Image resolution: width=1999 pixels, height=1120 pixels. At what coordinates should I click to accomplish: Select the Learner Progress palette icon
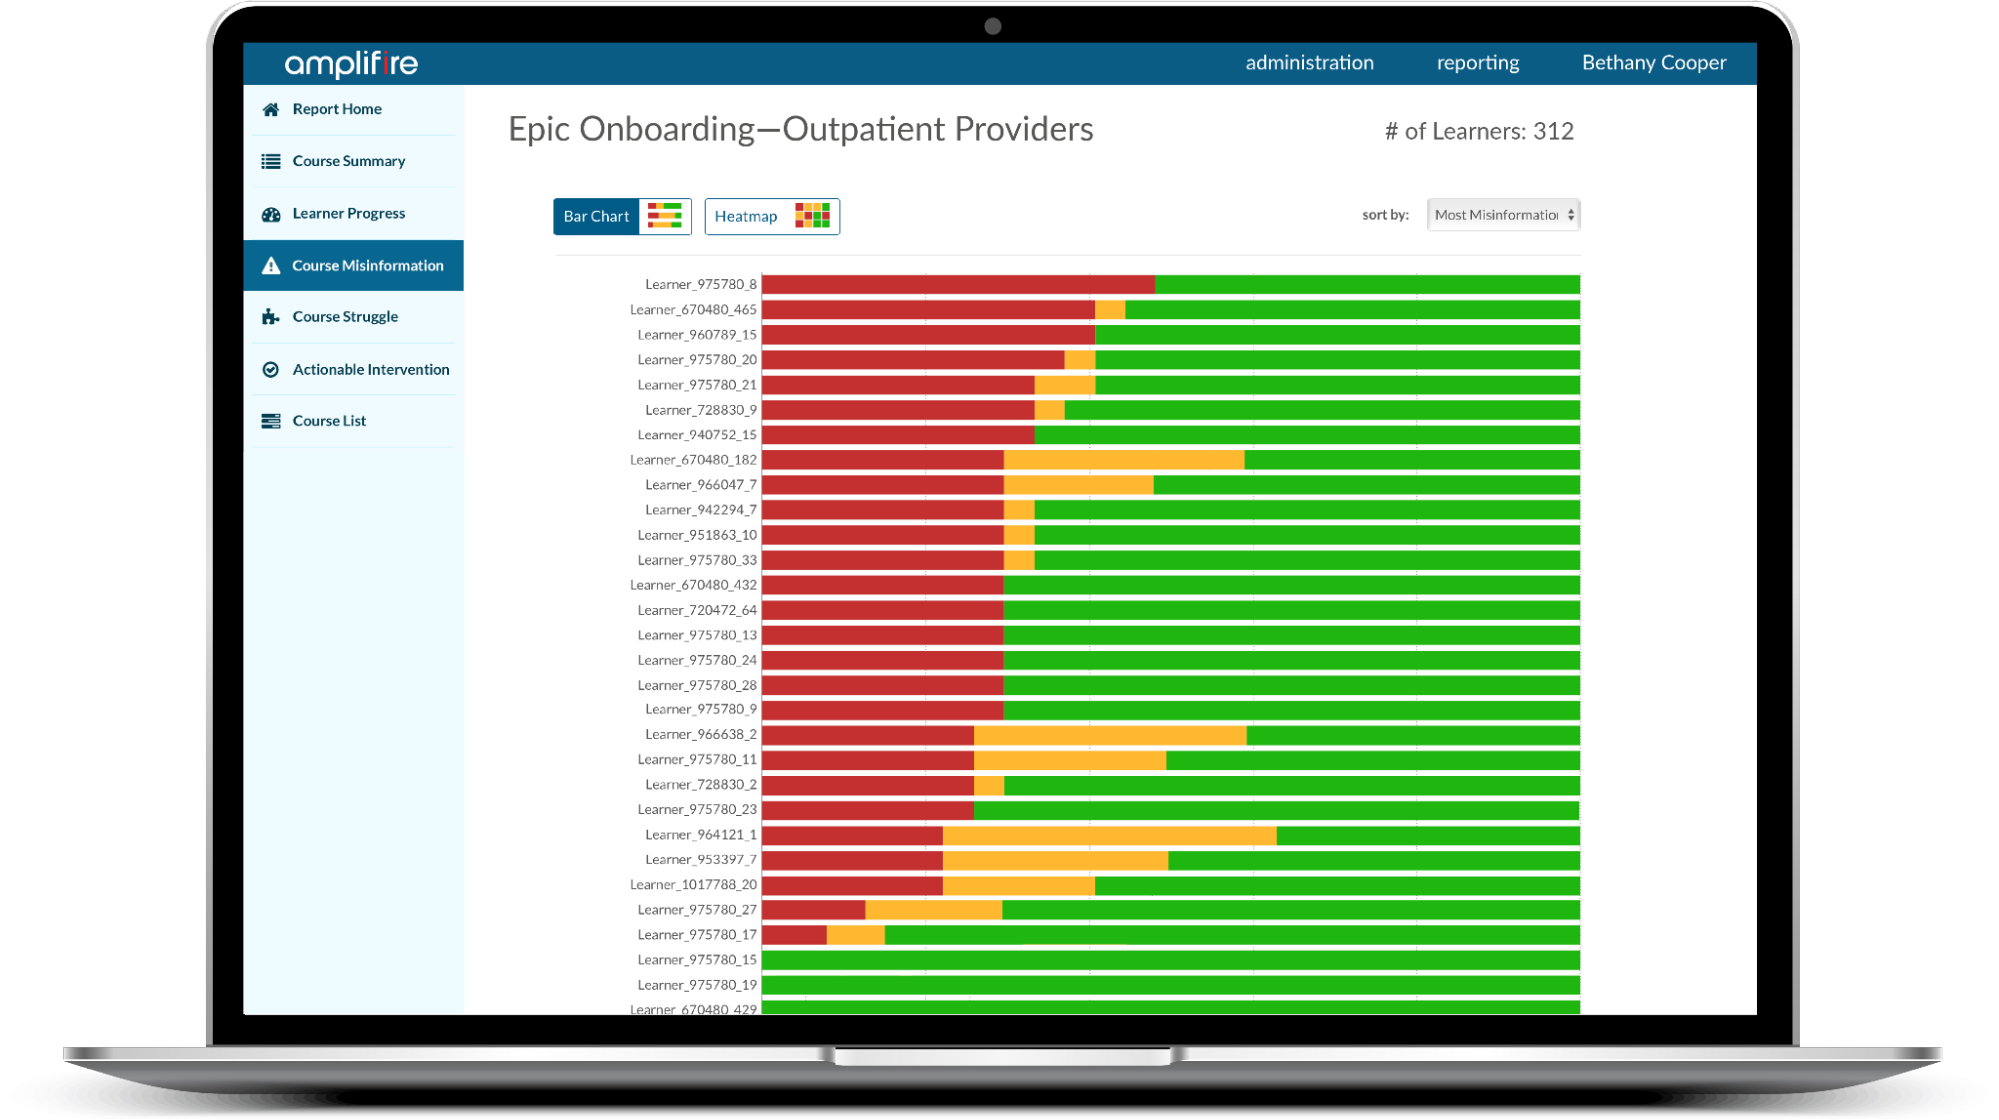tap(269, 213)
